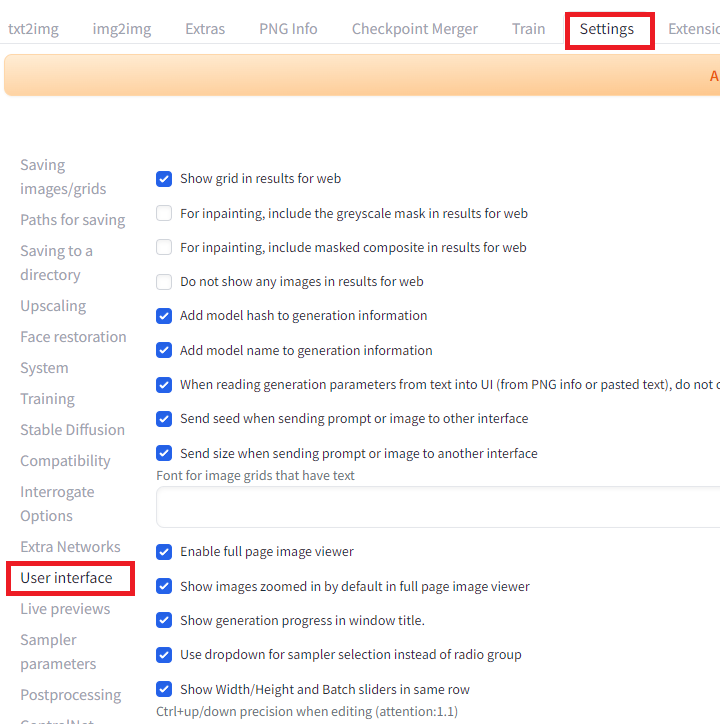Switch to the img2img tab

pyautogui.click(x=122, y=29)
